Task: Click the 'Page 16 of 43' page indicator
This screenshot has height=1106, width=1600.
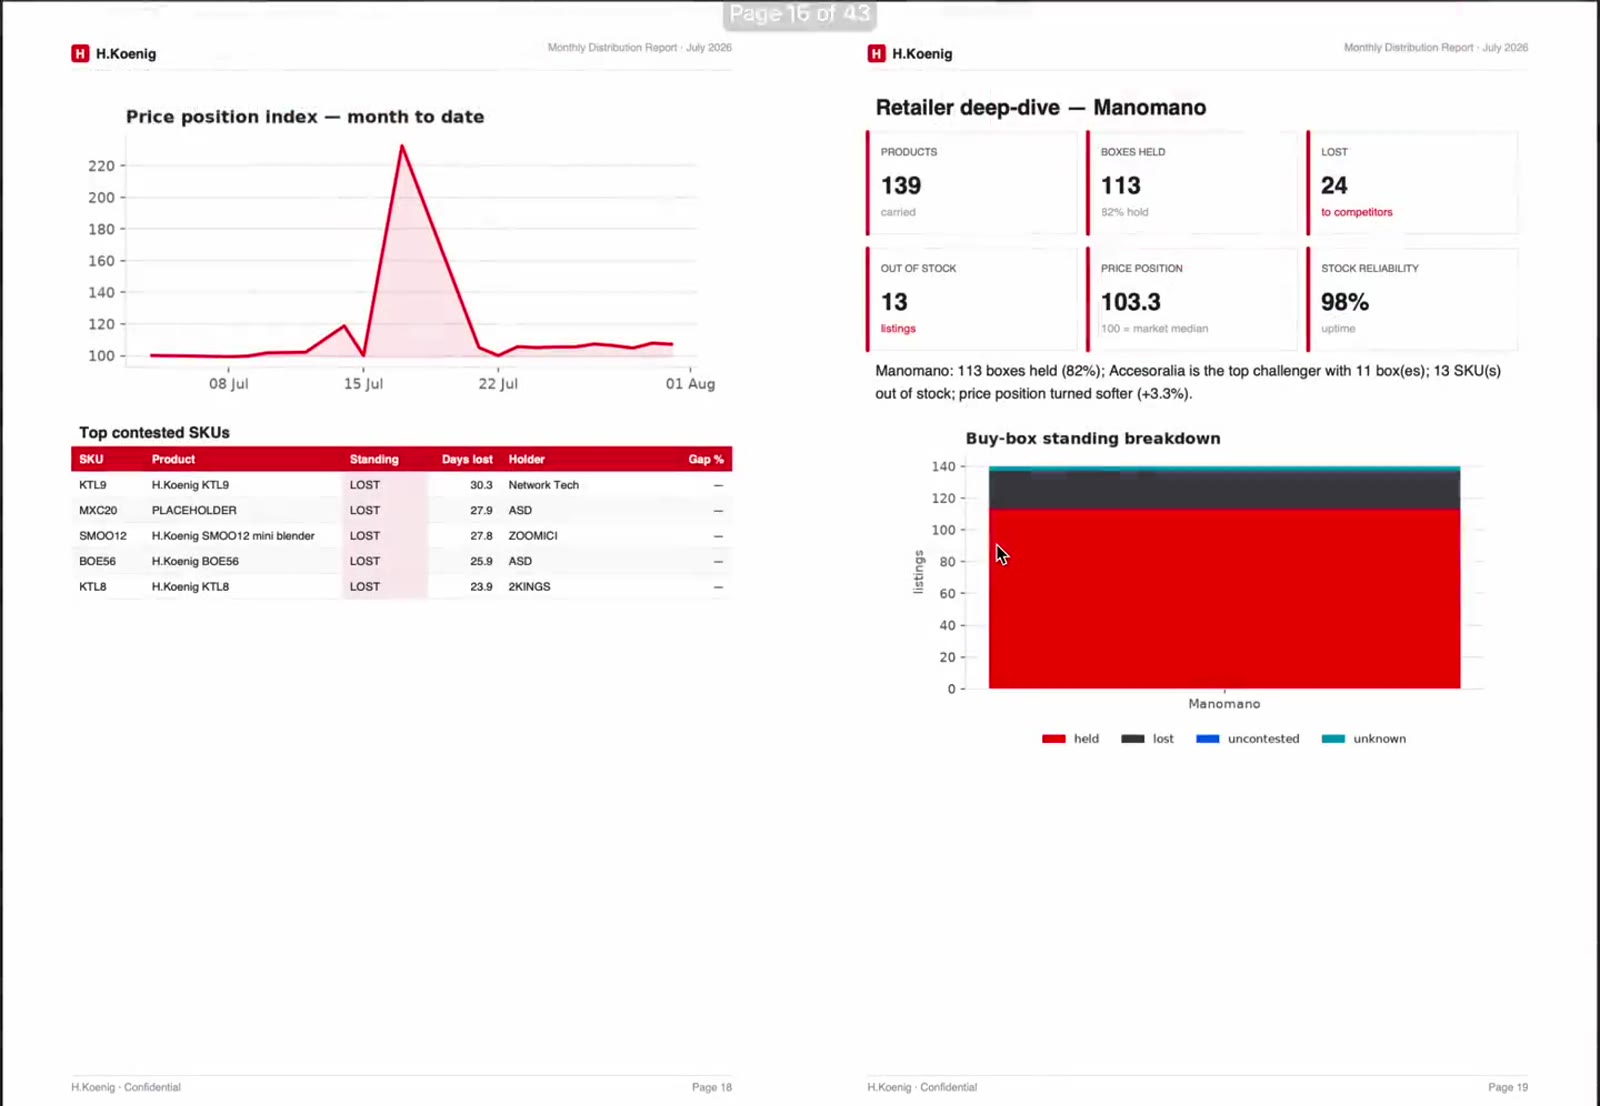Action: tap(799, 14)
